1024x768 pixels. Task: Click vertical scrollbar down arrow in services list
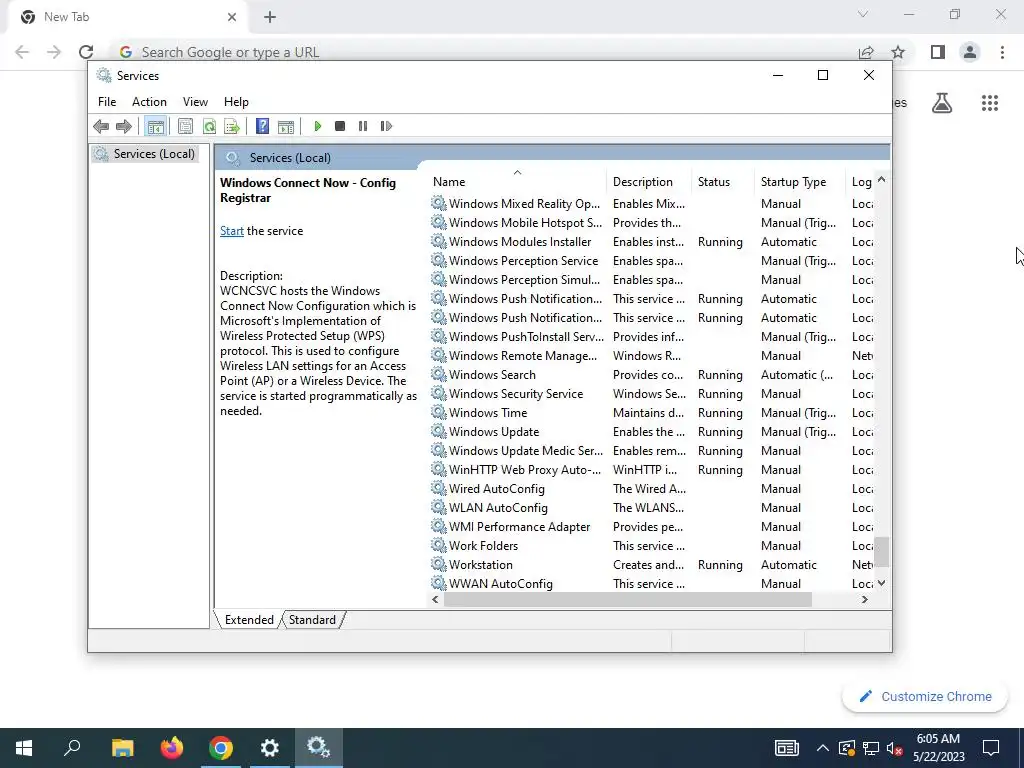(882, 583)
